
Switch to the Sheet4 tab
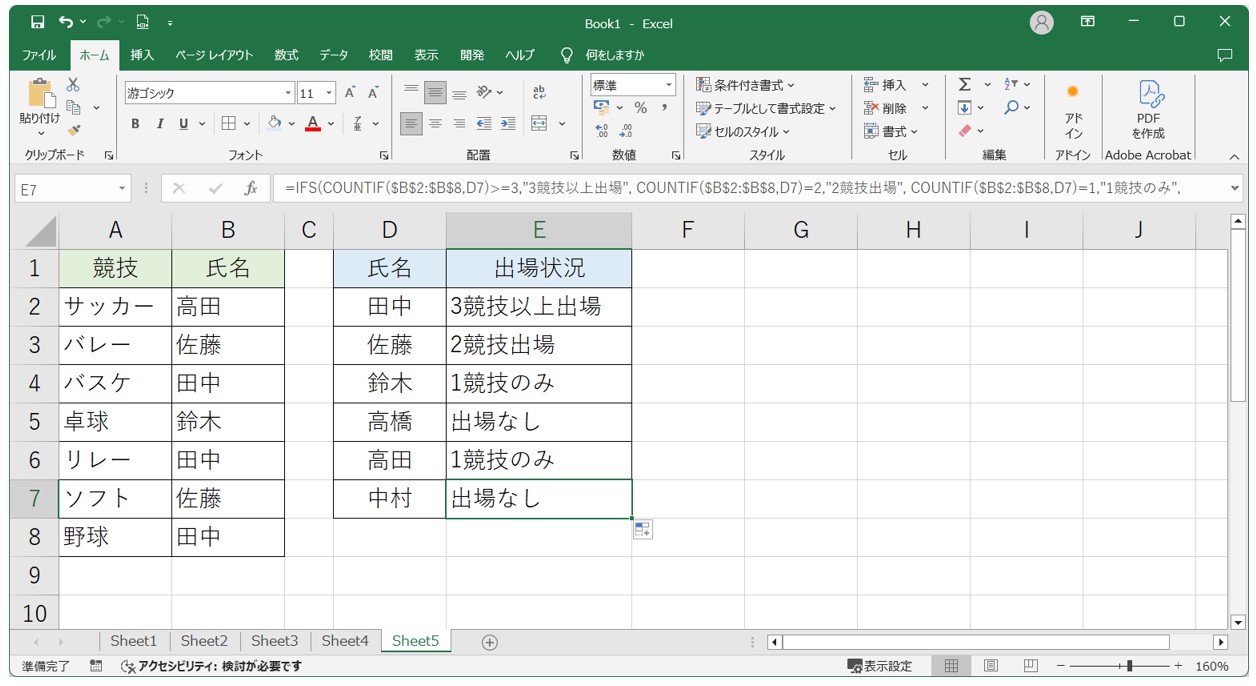click(345, 641)
